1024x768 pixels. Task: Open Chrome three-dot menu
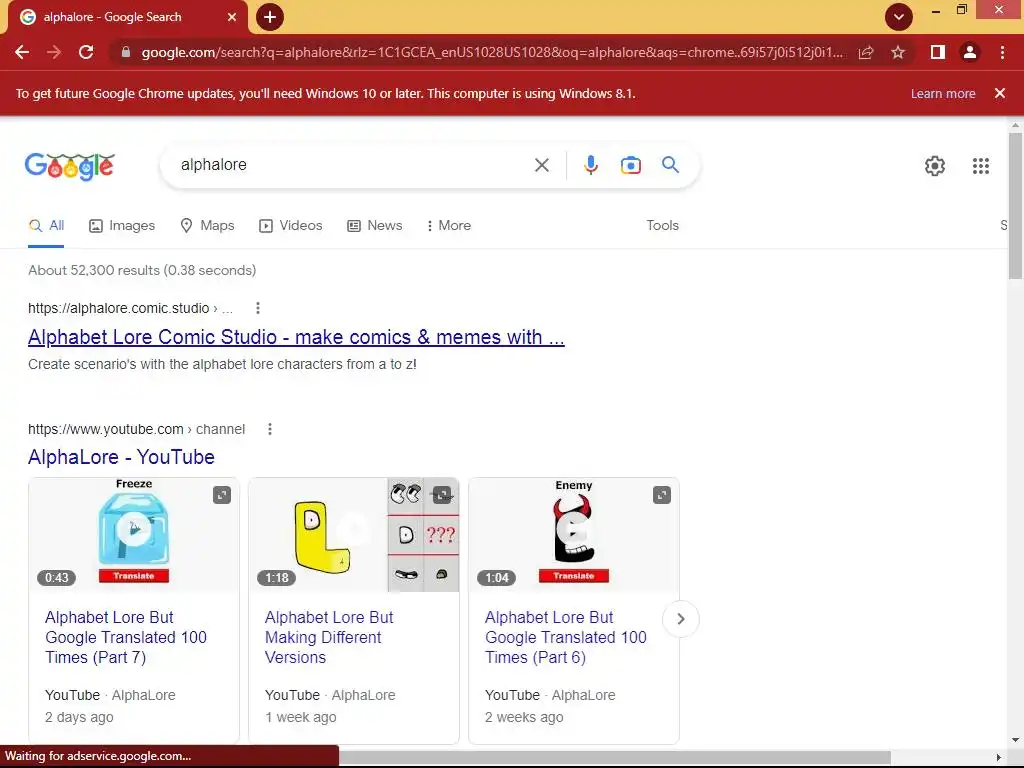(x=1002, y=52)
